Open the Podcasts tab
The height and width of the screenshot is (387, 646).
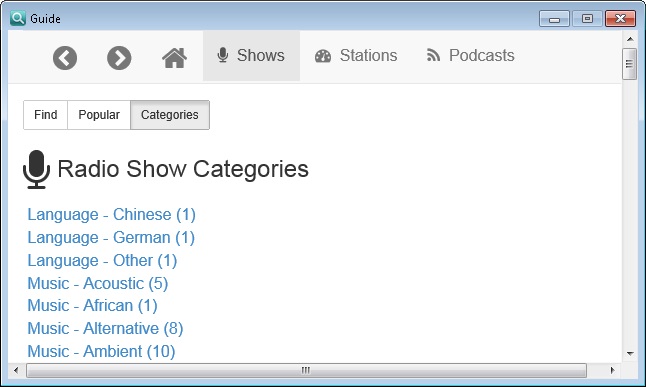(x=470, y=56)
